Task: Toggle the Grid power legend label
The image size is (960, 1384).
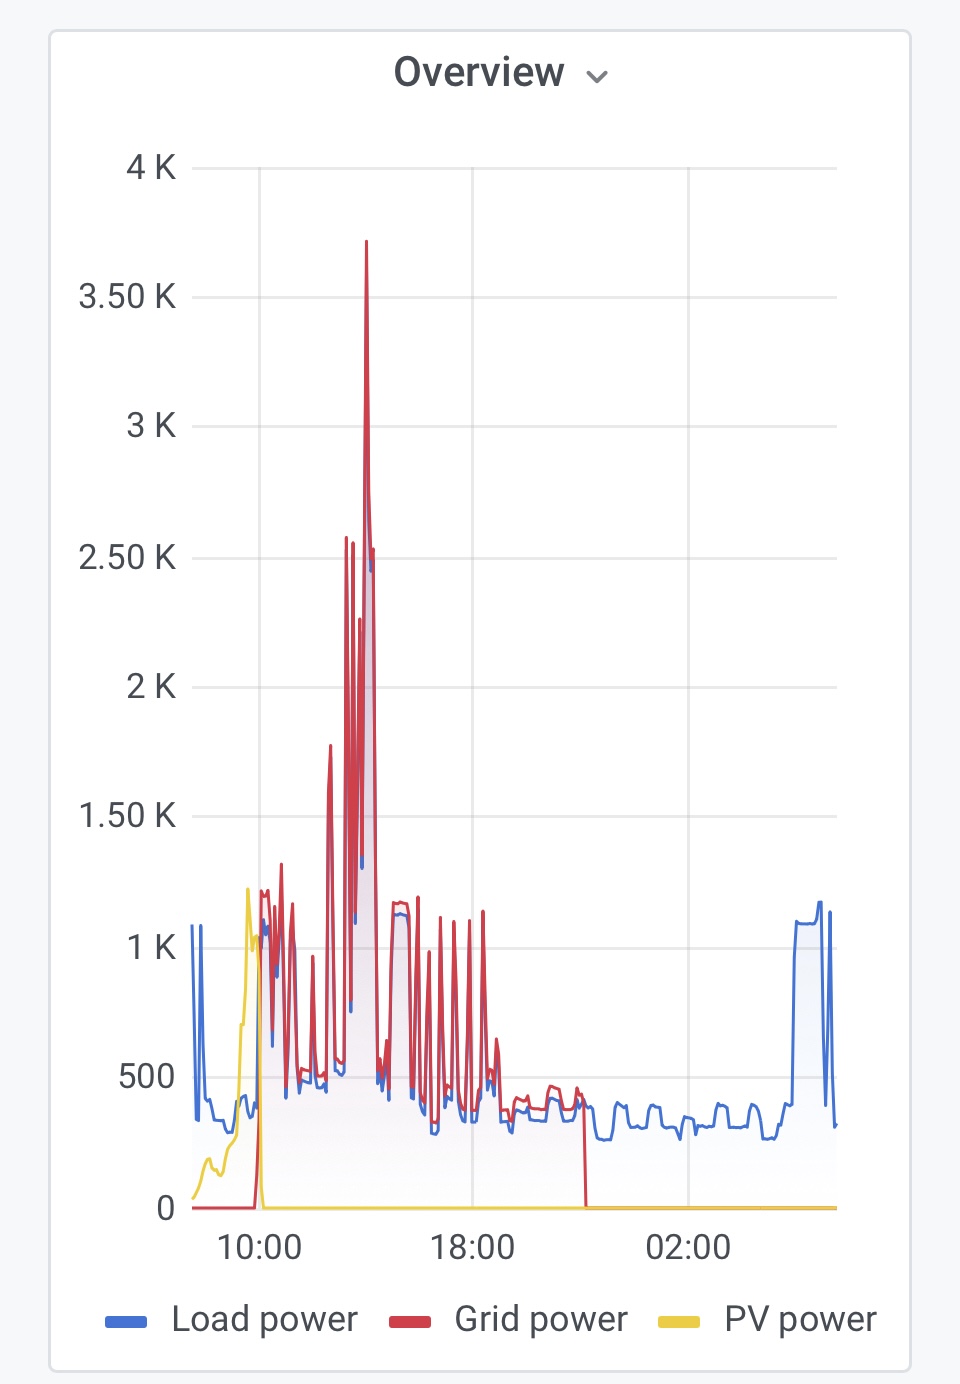Action: click(541, 1319)
